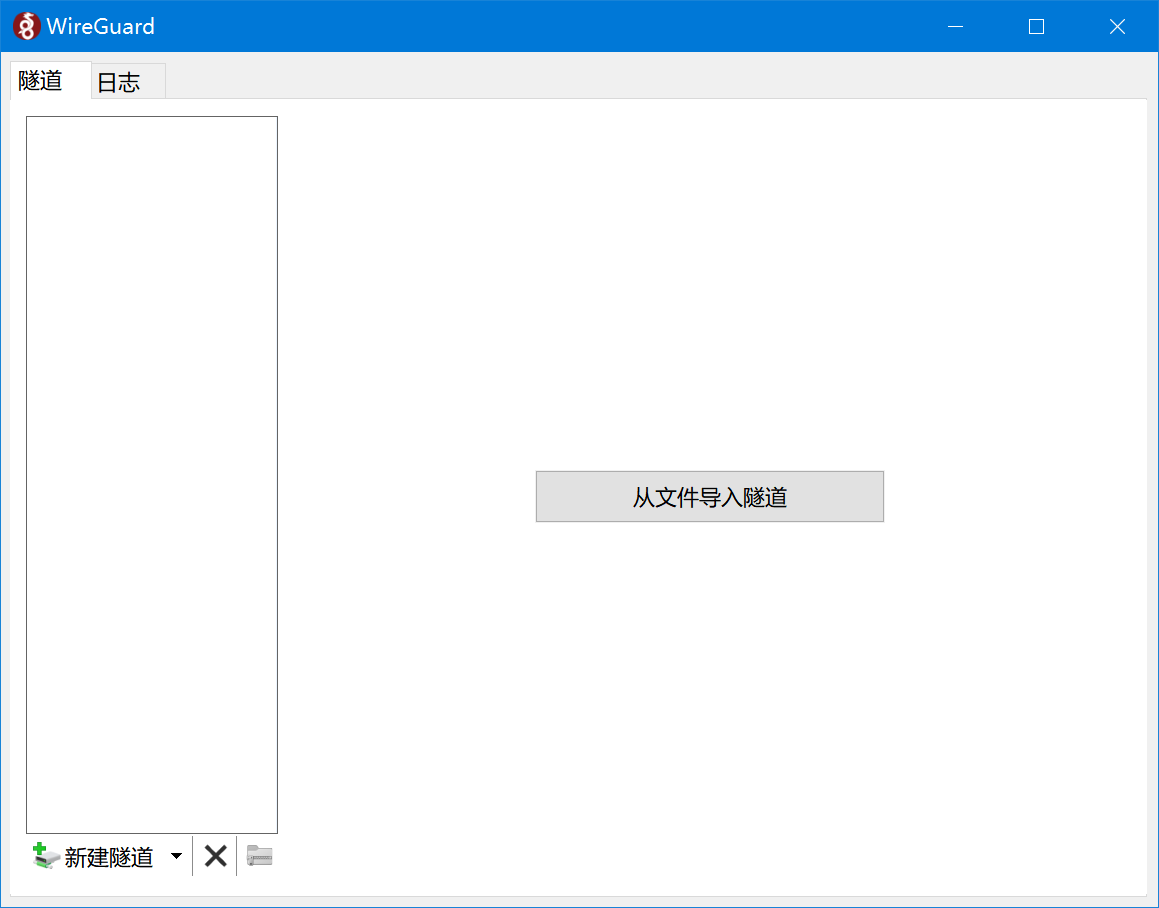The image size is (1159, 908).
Task: Click inside the empty tunnel list box
Action: pos(152,475)
